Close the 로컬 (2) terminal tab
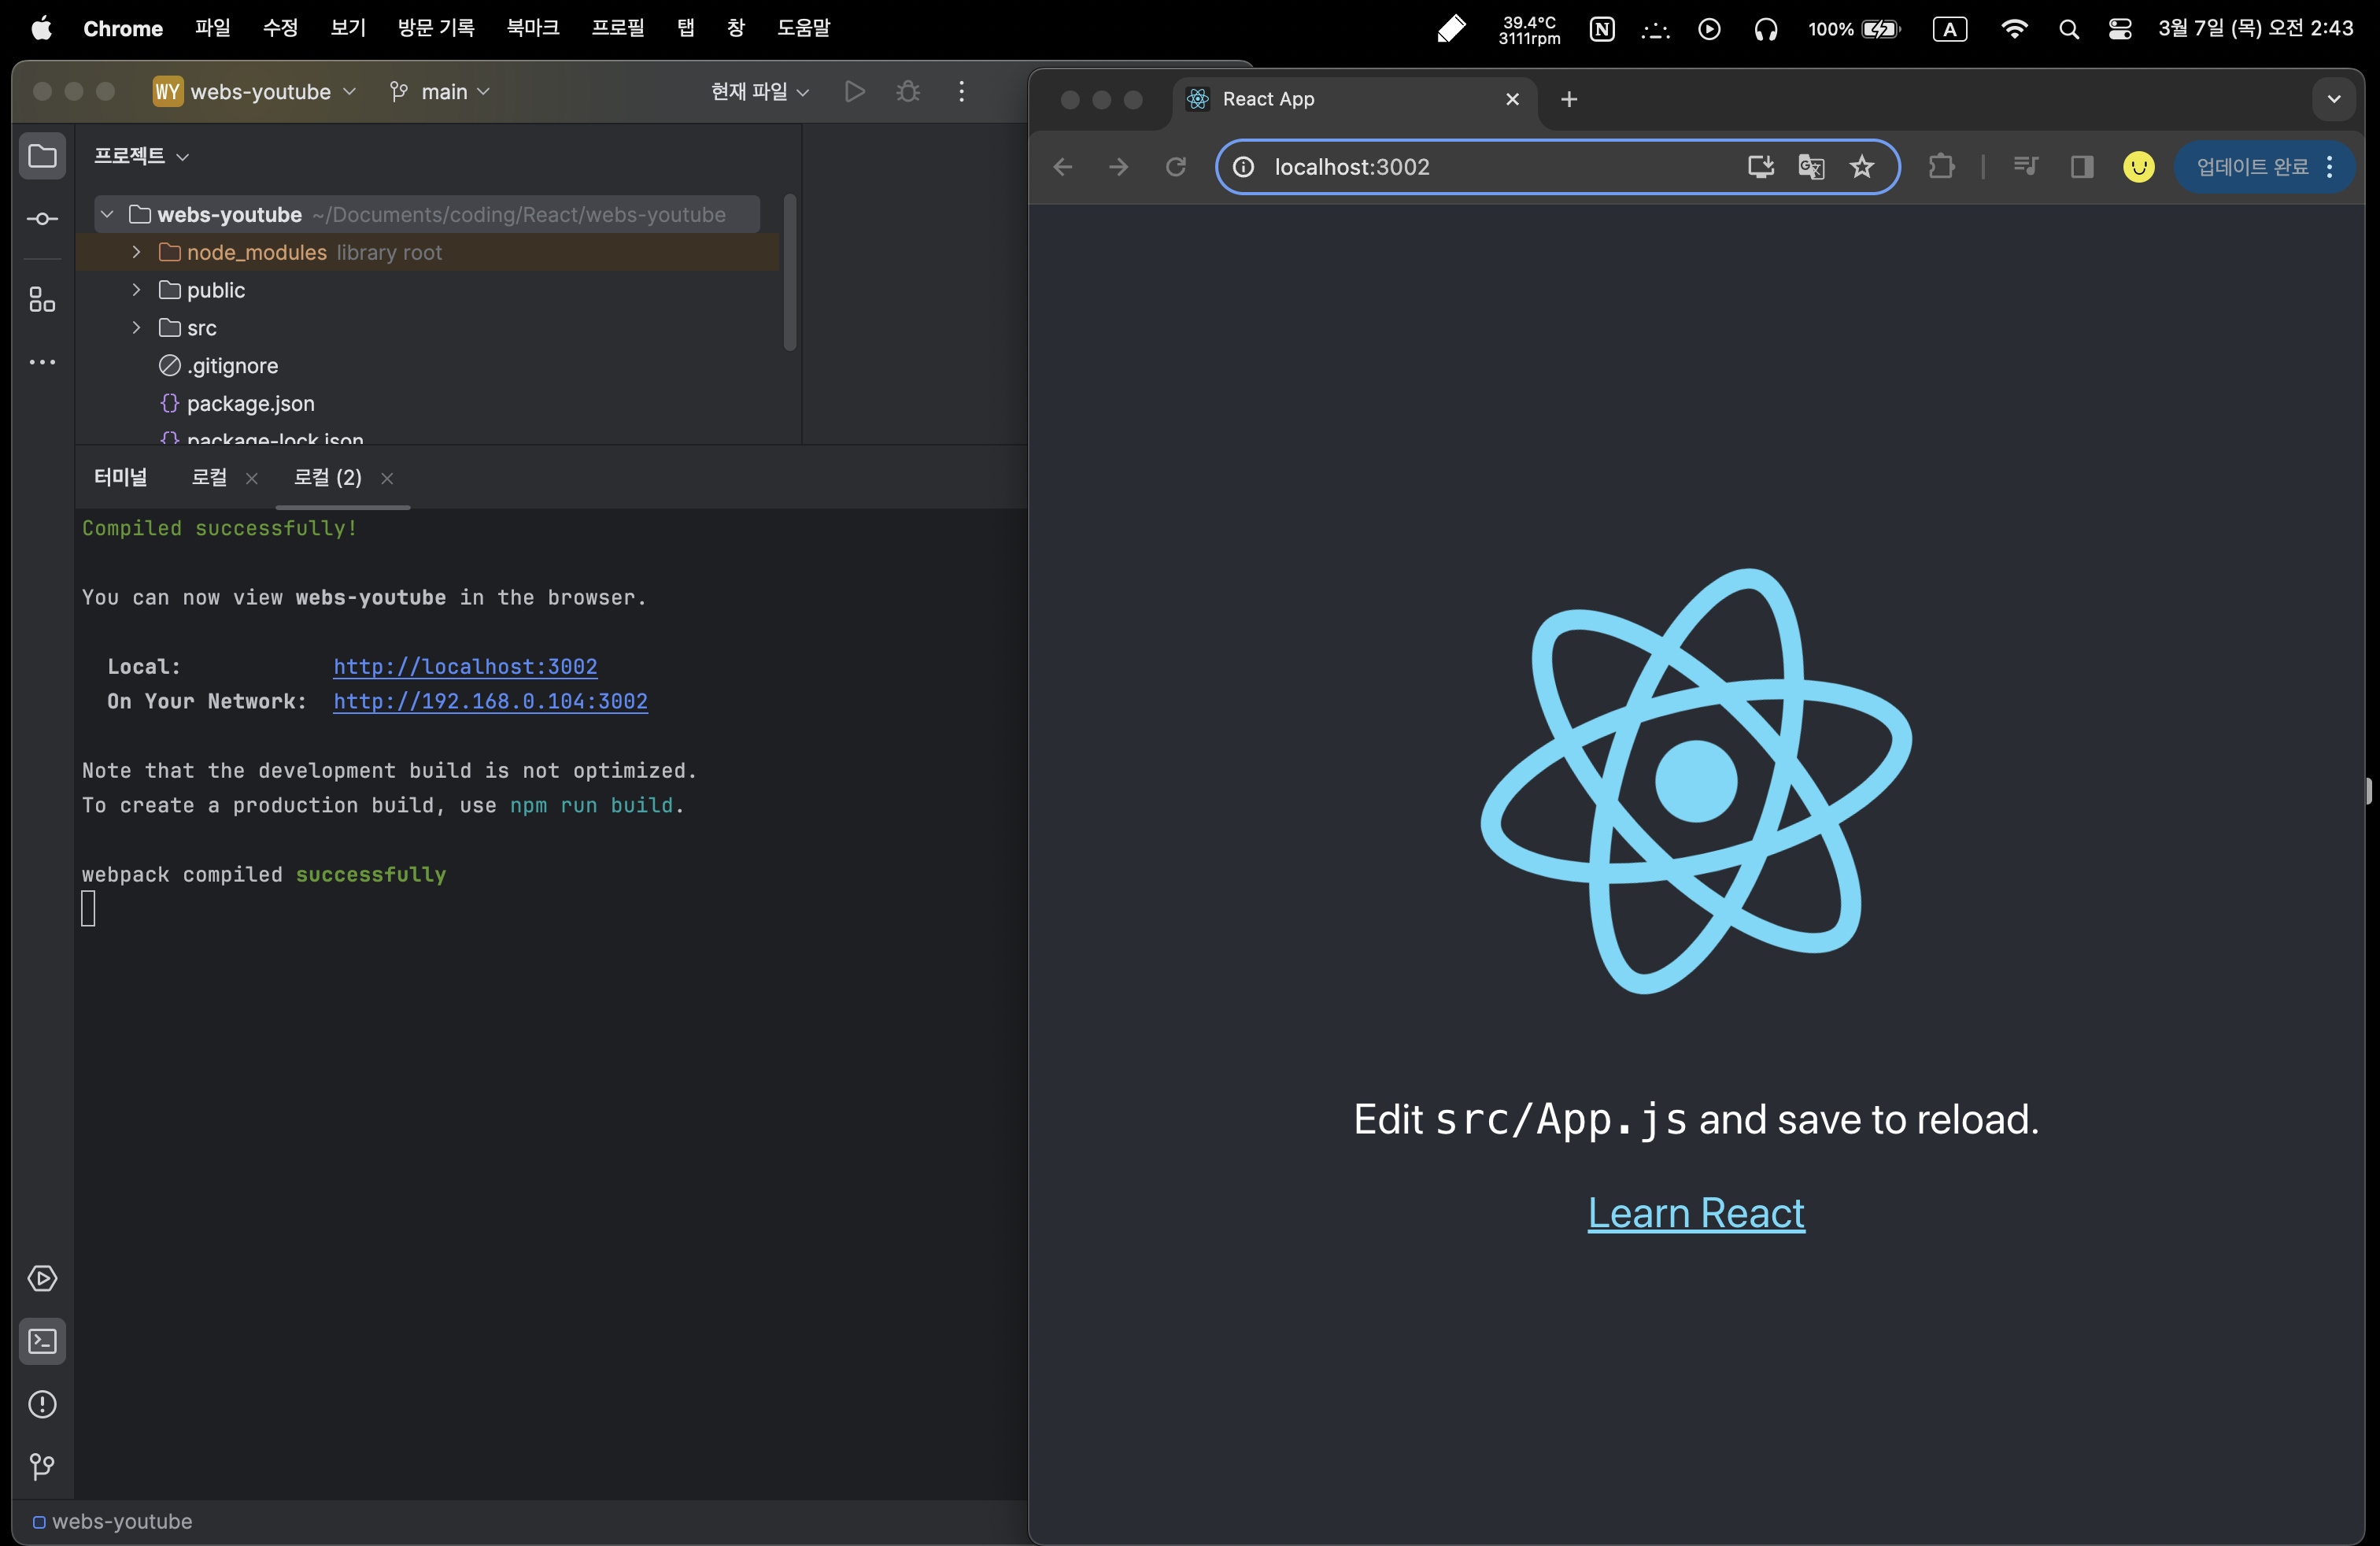Viewport: 2380px width, 1546px height. (x=387, y=479)
